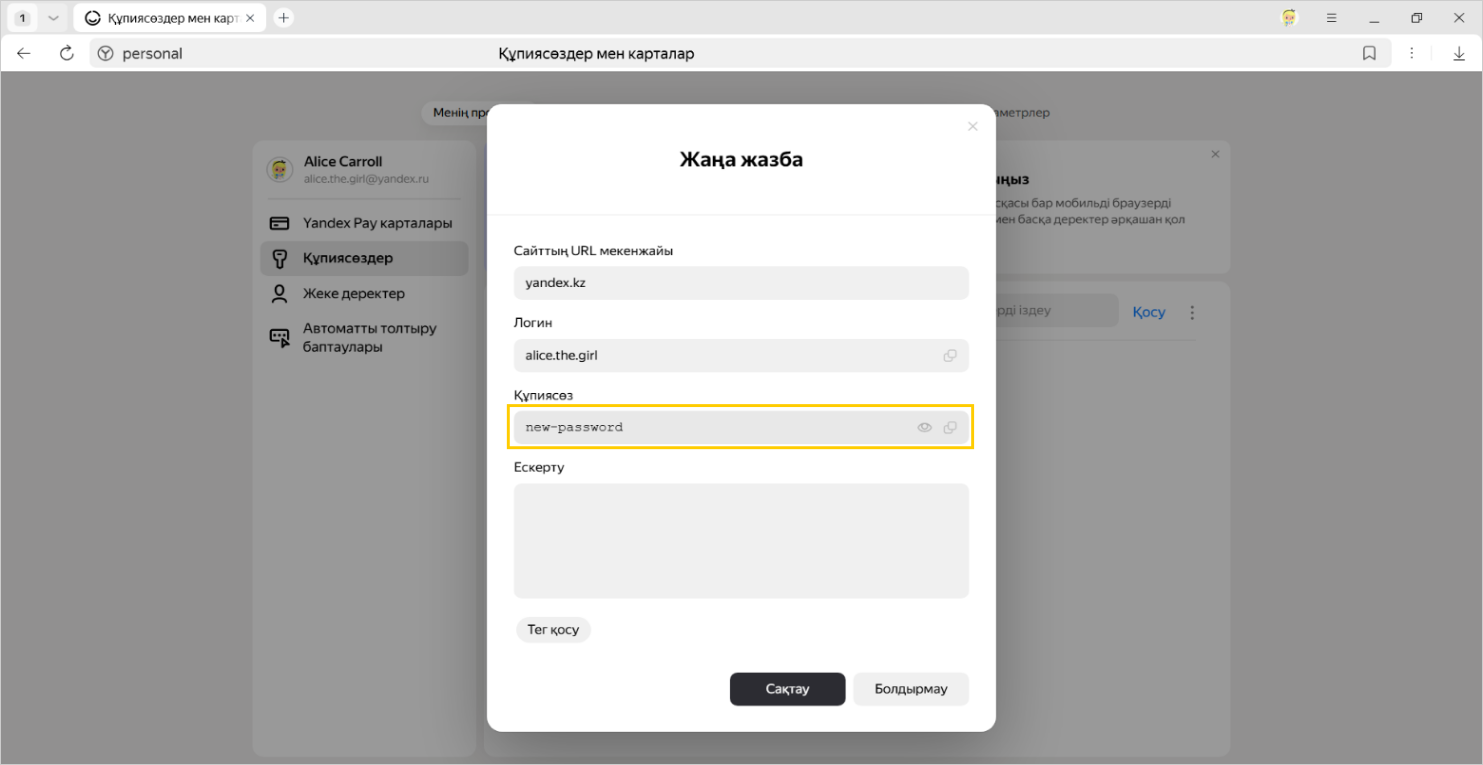This screenshot has height=765, width=1483.
Task: Add a tag with Тег қосу
Action: coord(553,630)
